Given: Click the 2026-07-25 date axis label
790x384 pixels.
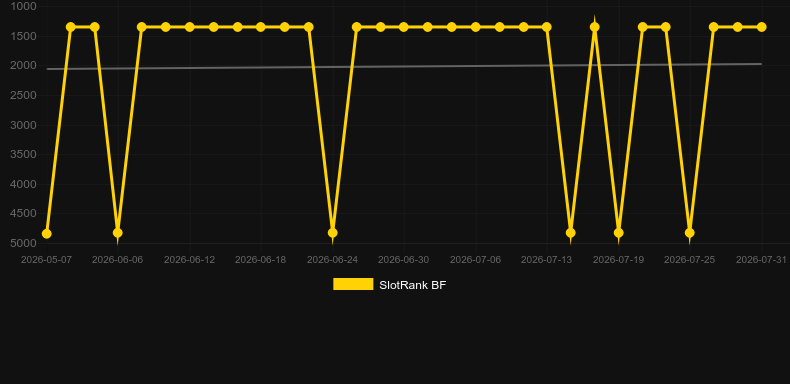Looking at the screenshot, I should click(690, 260).
